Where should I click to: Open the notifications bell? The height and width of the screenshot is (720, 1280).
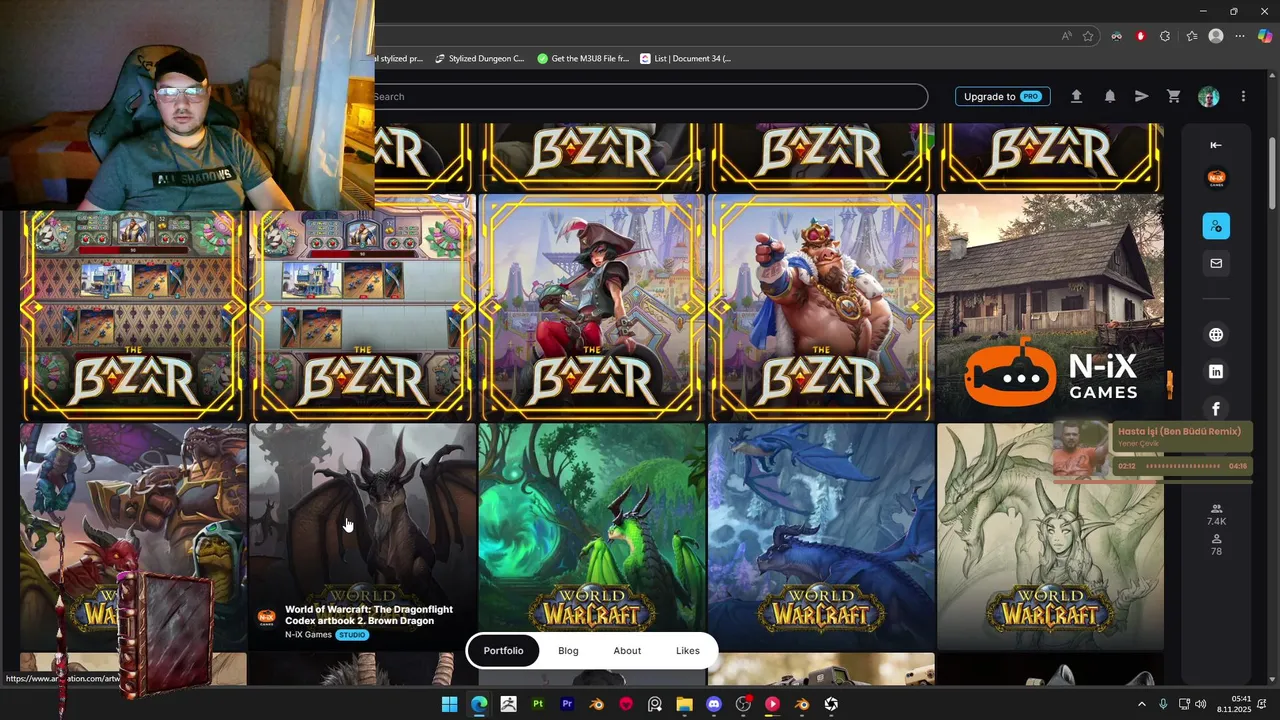[x=1110, y=96]
